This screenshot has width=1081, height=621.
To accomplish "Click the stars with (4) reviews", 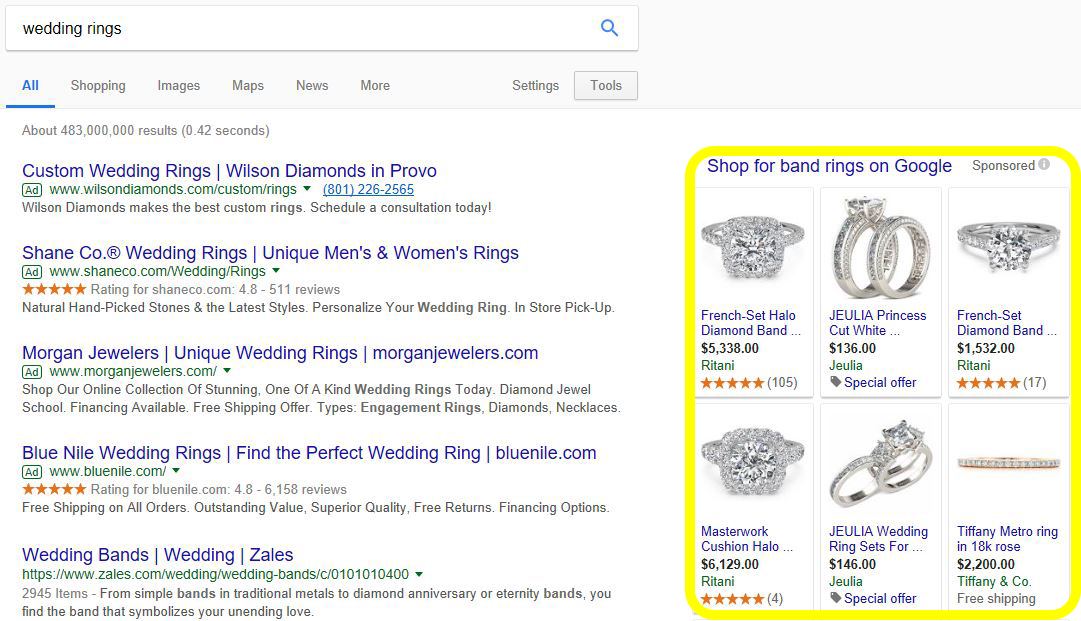I will click(x=732, y=598).
